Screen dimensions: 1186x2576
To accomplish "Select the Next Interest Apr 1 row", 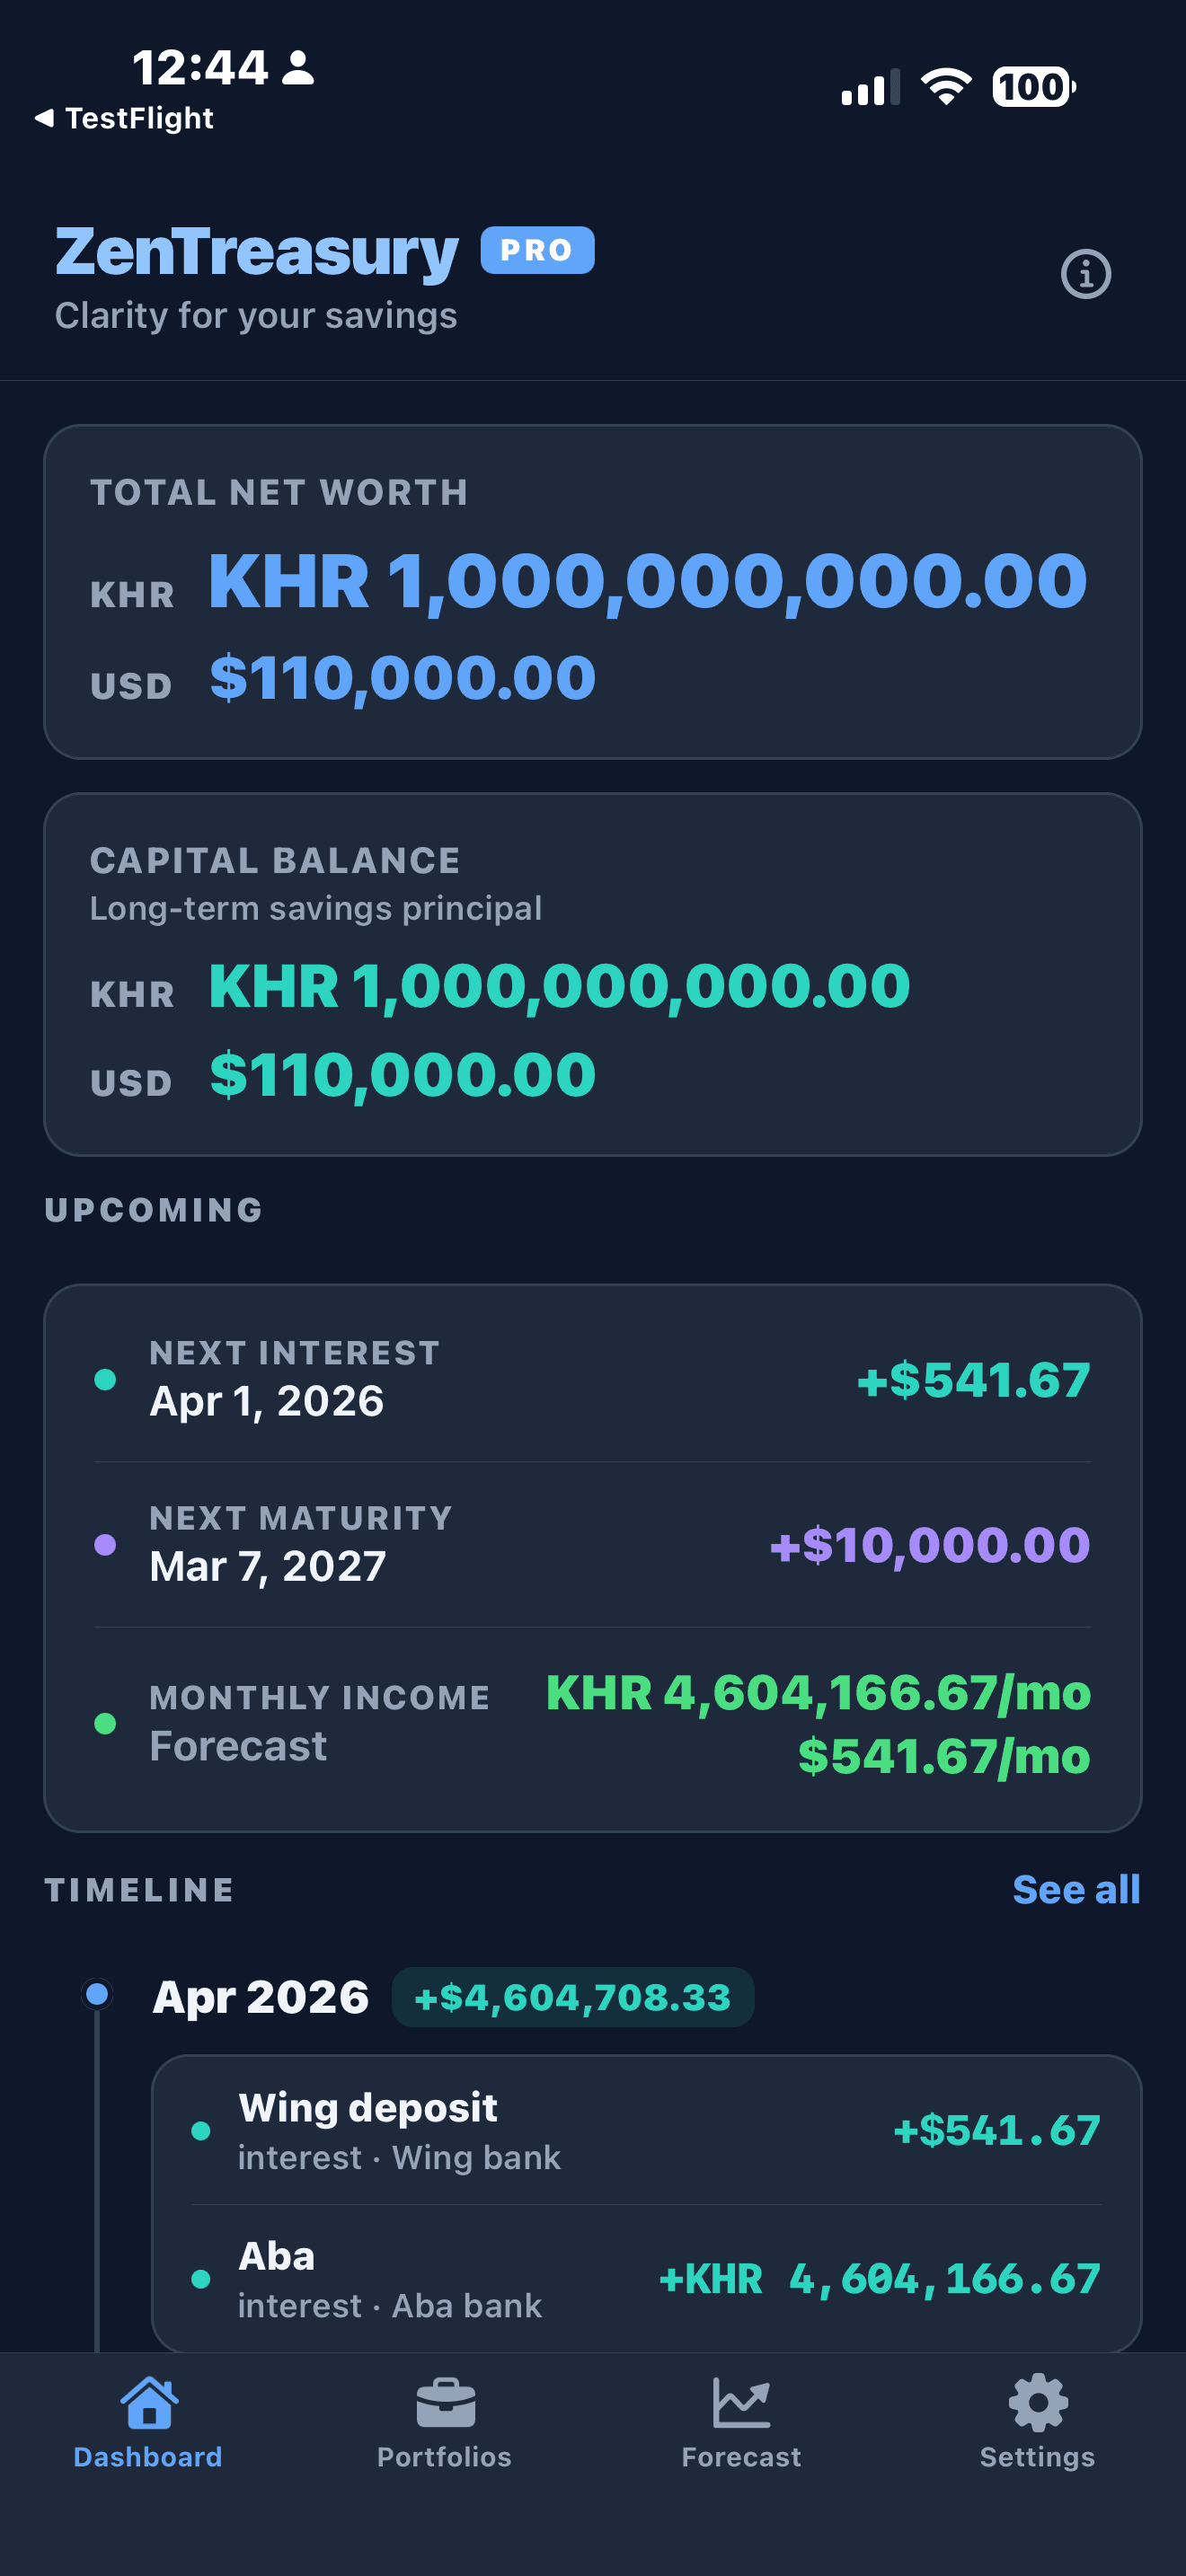I will tap(593, 1379).
